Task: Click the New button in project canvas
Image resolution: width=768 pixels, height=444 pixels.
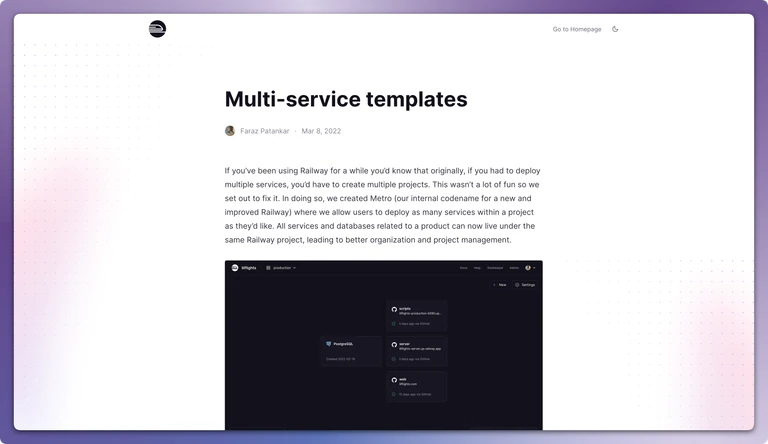Action: [500, 285]
